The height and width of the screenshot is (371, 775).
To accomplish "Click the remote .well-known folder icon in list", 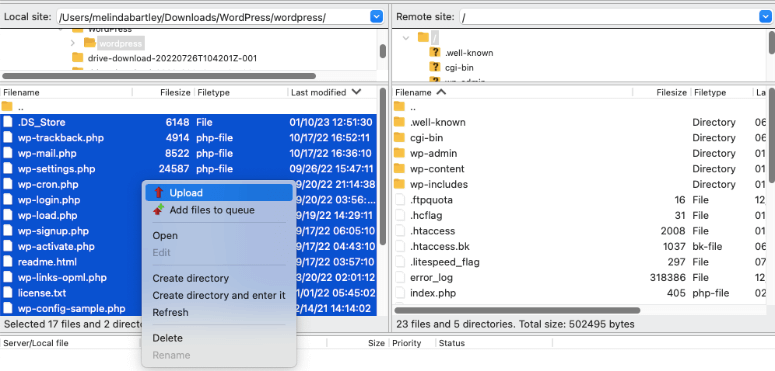I will [x=399, y=122].
